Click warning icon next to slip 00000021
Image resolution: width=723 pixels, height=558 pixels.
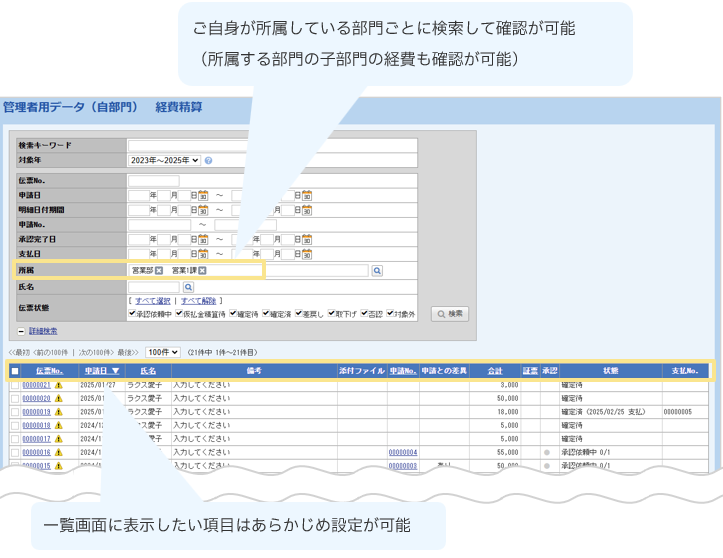pos(58,384)
